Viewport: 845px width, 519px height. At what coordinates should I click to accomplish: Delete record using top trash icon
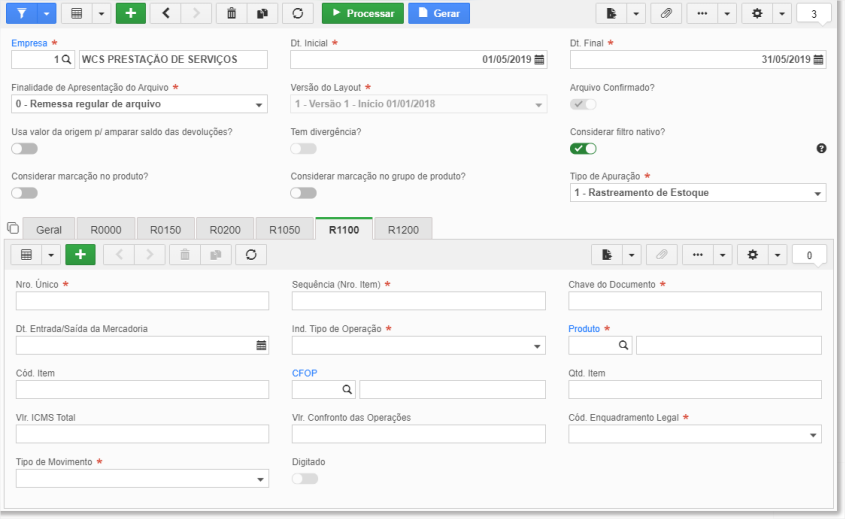pos(232,13)
